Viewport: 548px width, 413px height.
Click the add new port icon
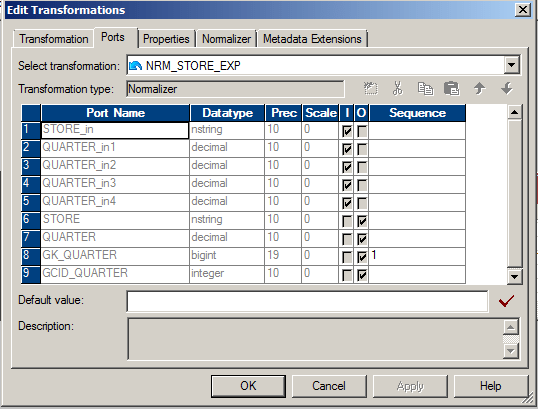click(370, 89)
